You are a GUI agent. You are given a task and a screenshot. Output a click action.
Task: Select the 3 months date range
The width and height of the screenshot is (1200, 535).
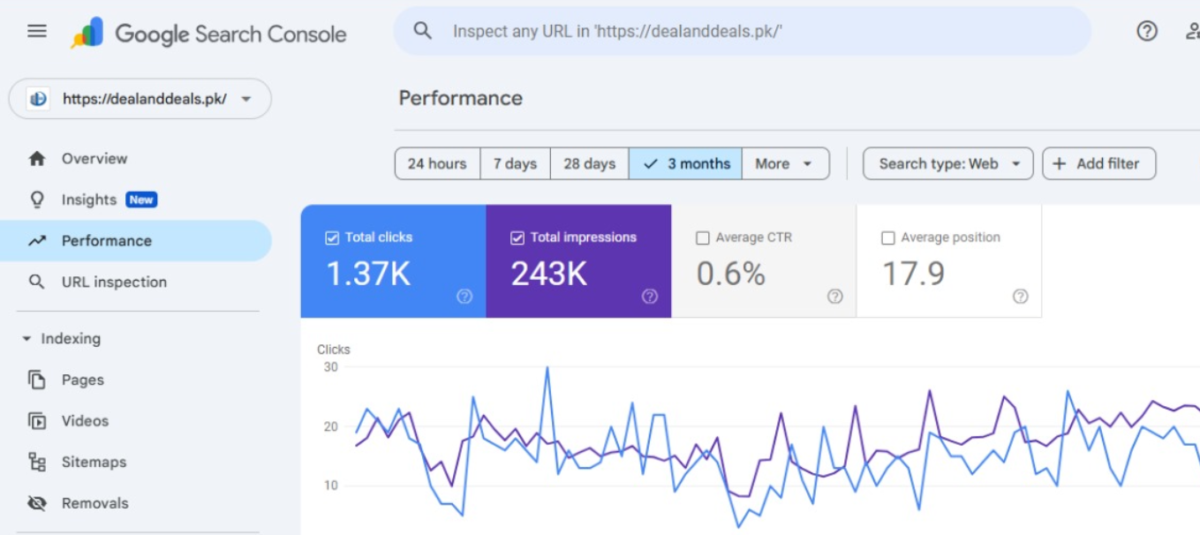coord(686,164)
